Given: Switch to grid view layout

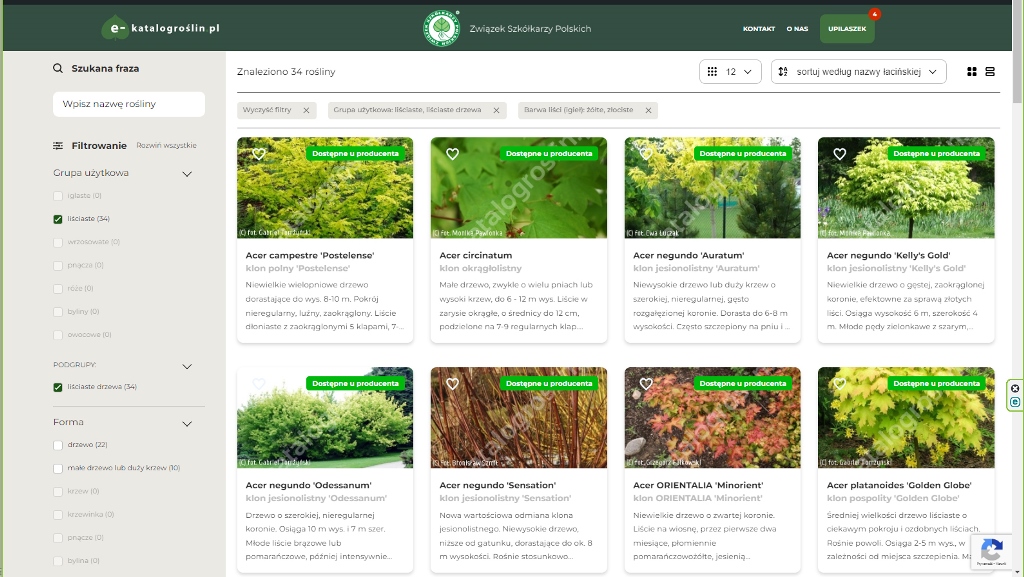Looking at the screenshot, I should click(x=971, y=72).
